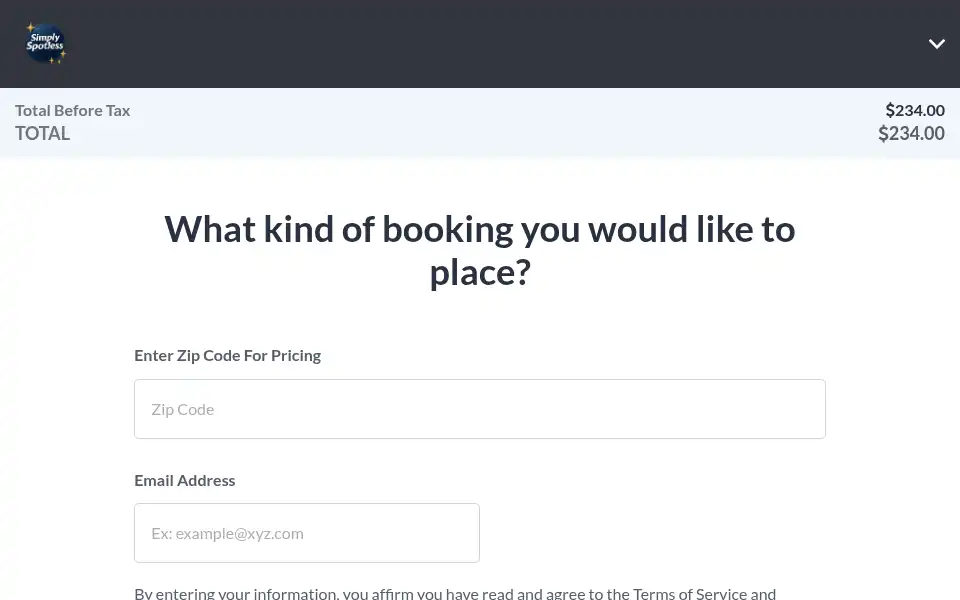The width and height of the screenshot is (960, 600).
Task: Click the TOTAL summary label
Action: click(42, 133)
